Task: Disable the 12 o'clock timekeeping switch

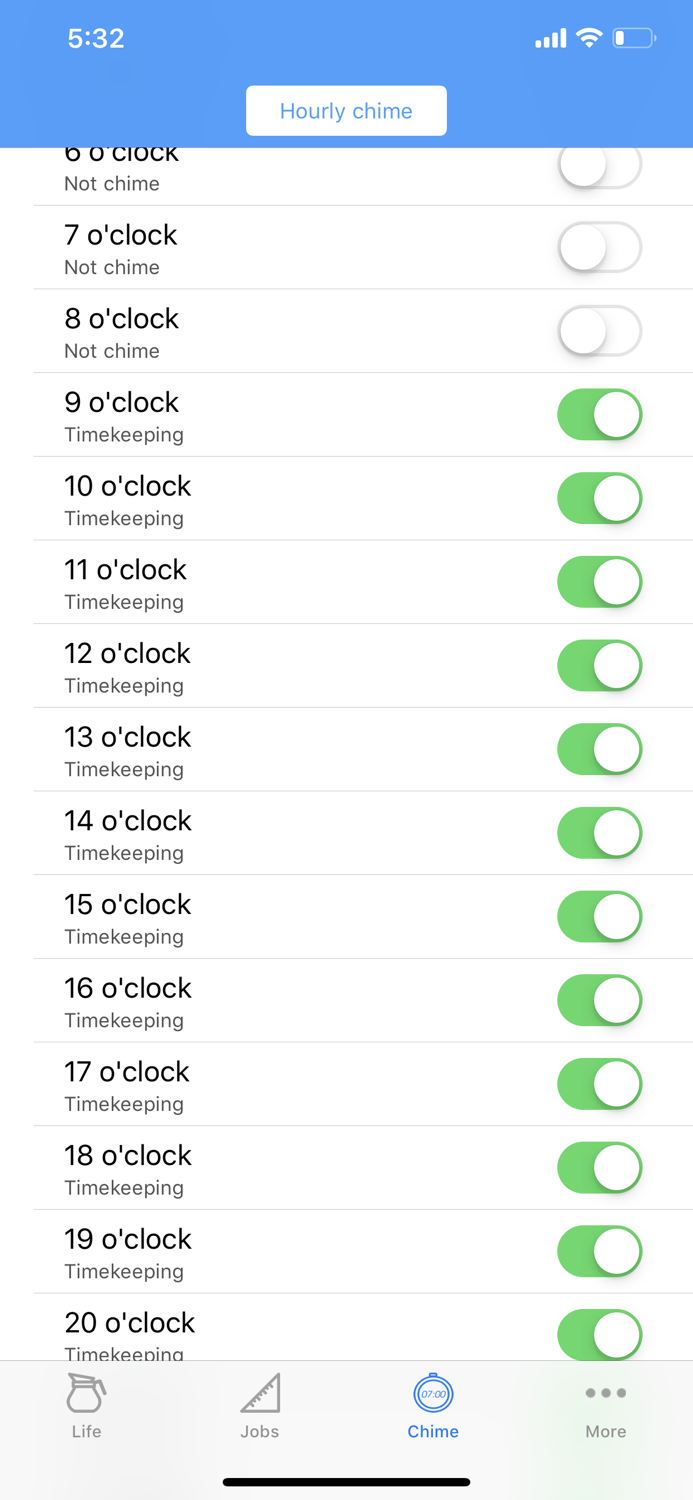Action: [598, 665]
